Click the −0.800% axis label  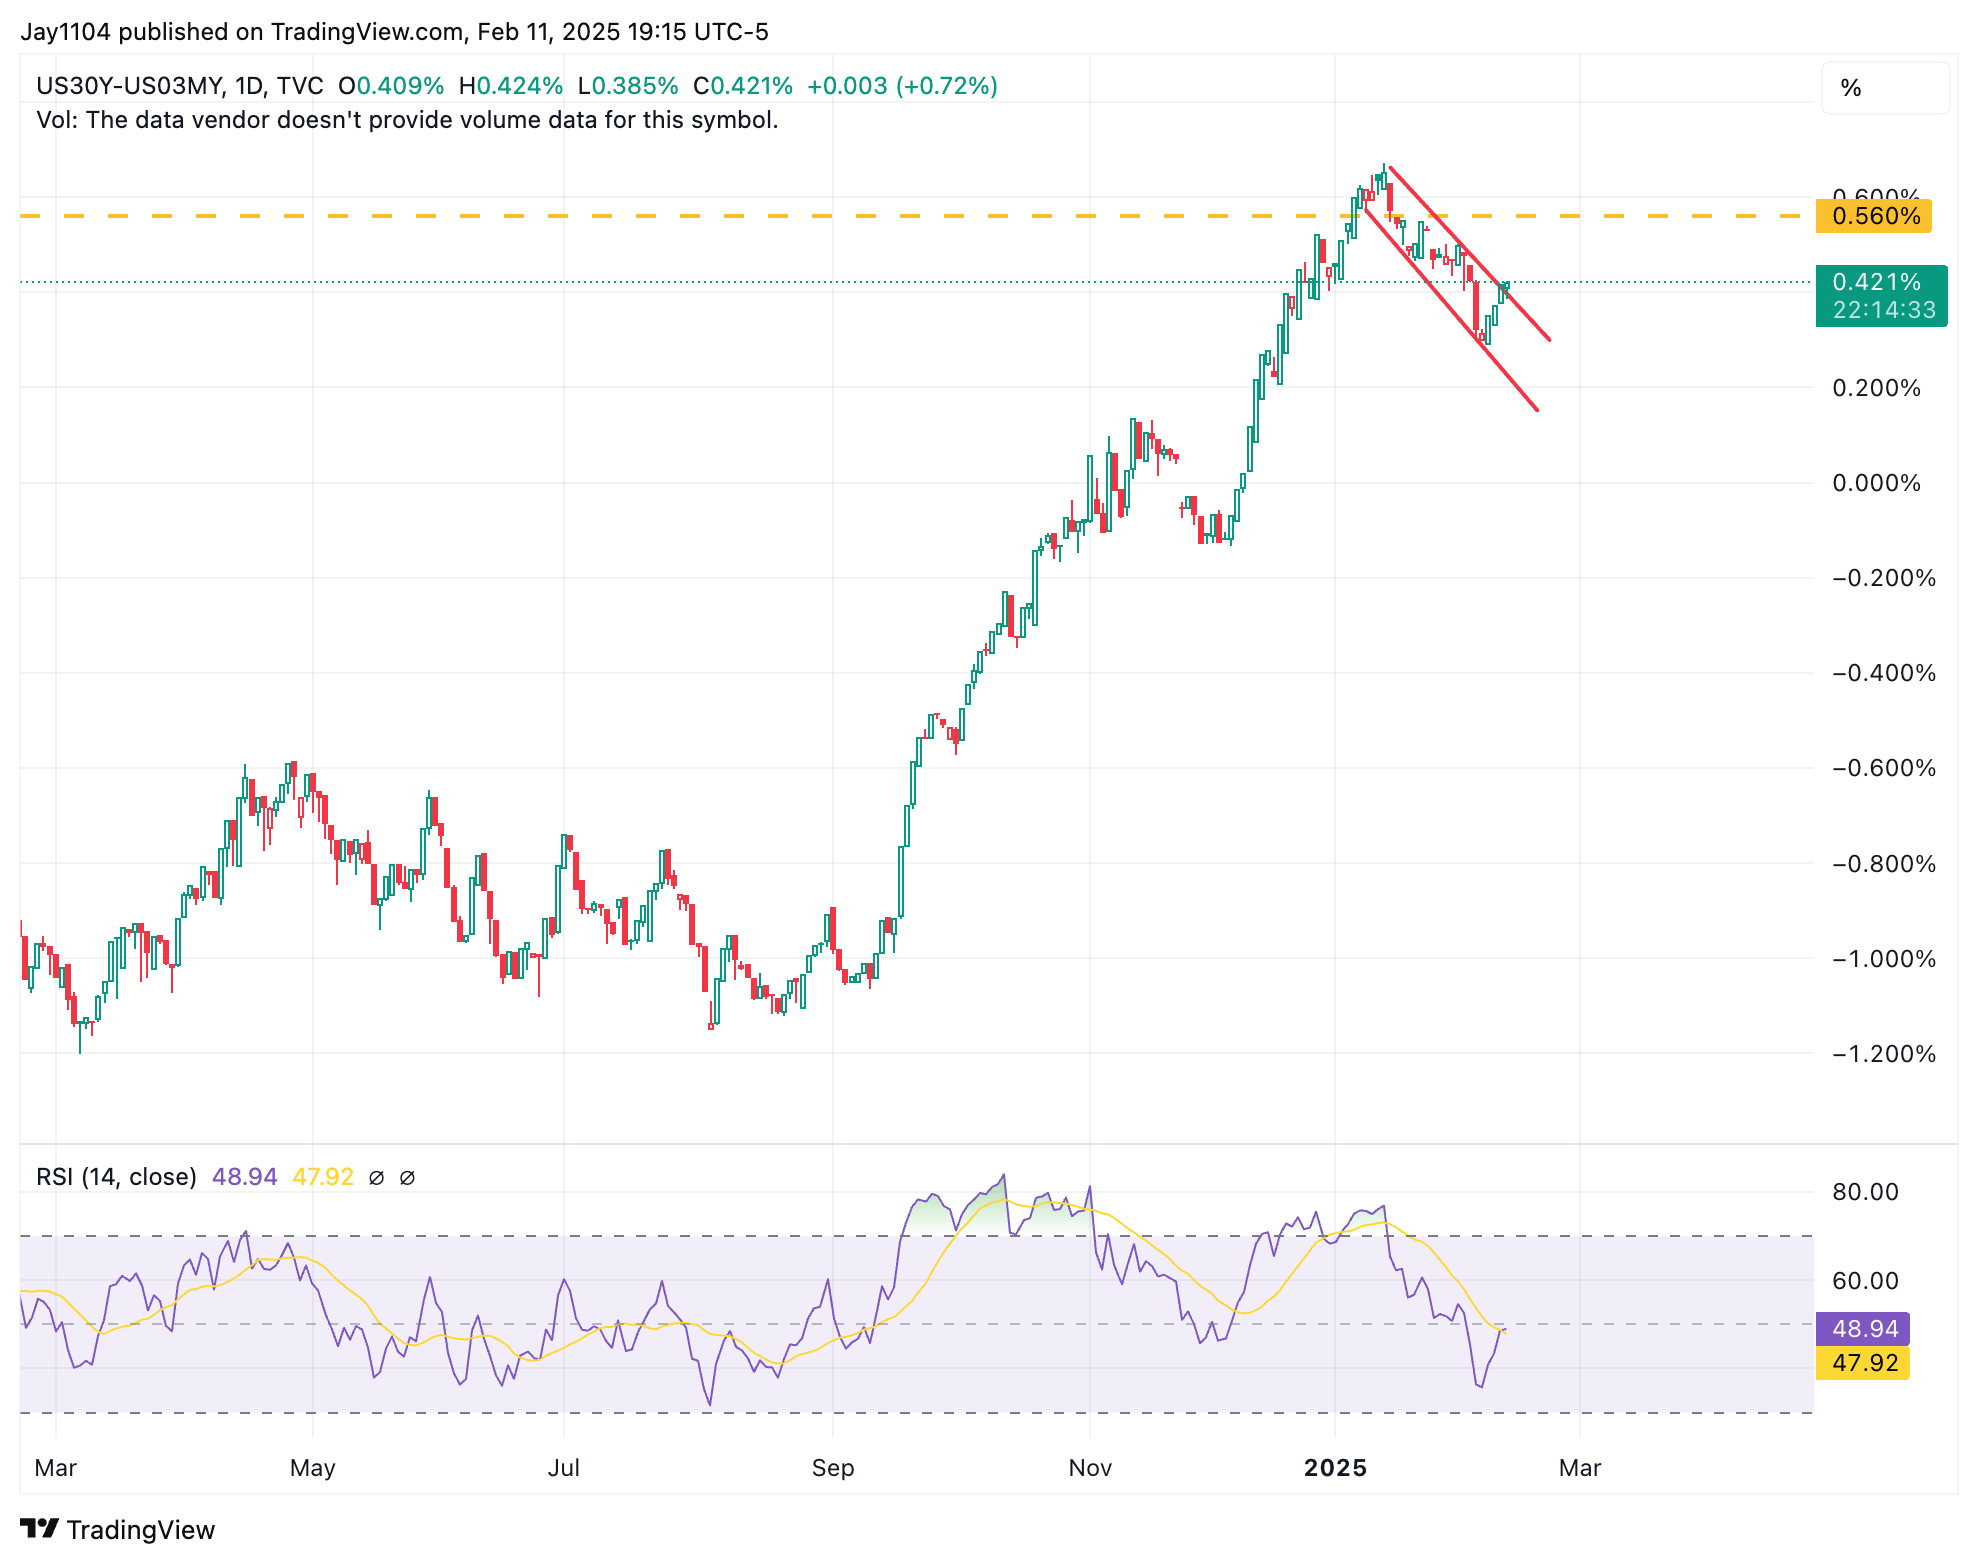click(x=1884, y=864)
